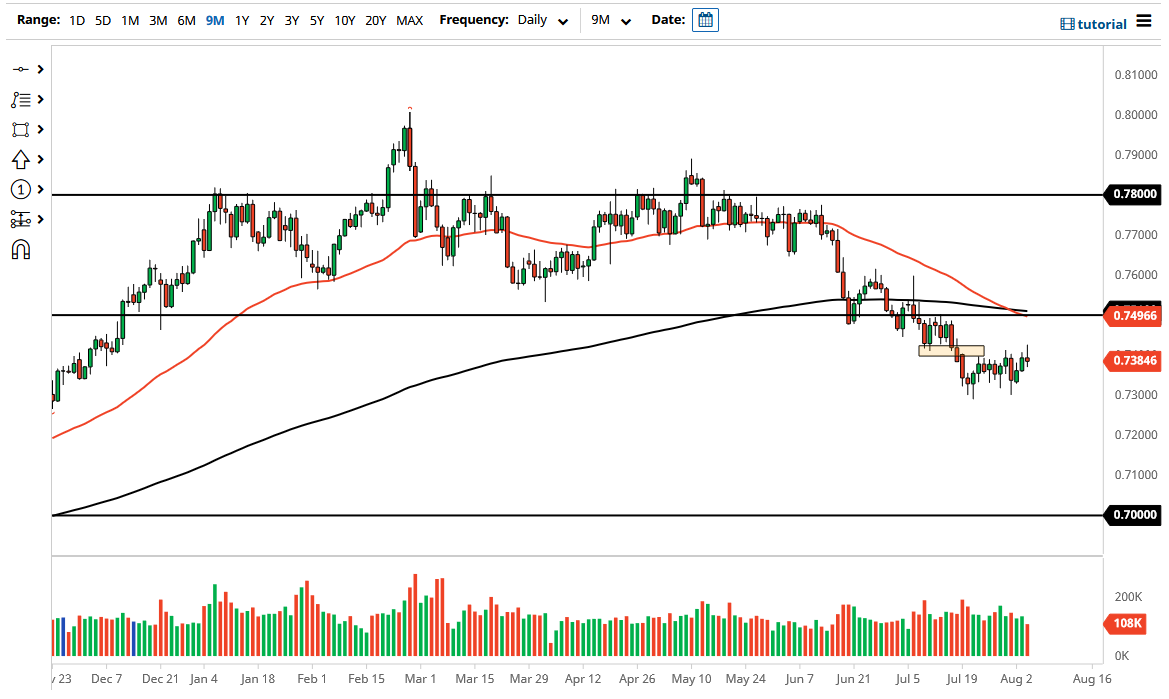Expand the rectangle shapes submenu chevron
Screen dimensions: 1169x699
click(x=40, y=130)
